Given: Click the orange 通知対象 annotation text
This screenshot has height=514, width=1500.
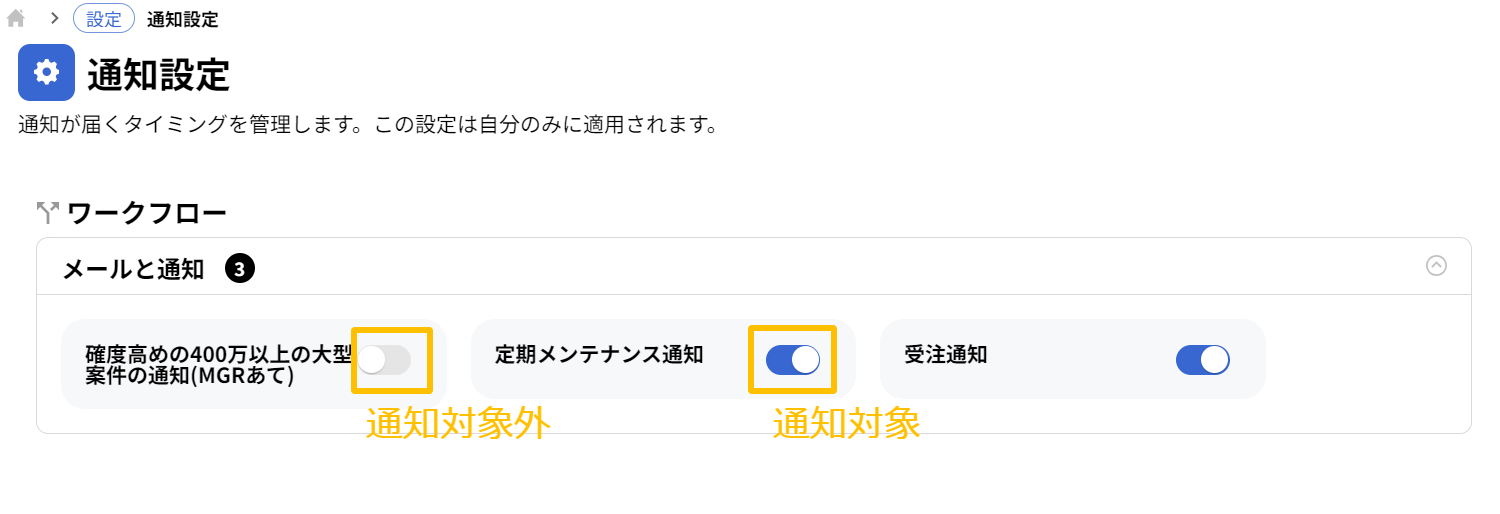Looking at the screenshot, I should (x=846, y=424).
